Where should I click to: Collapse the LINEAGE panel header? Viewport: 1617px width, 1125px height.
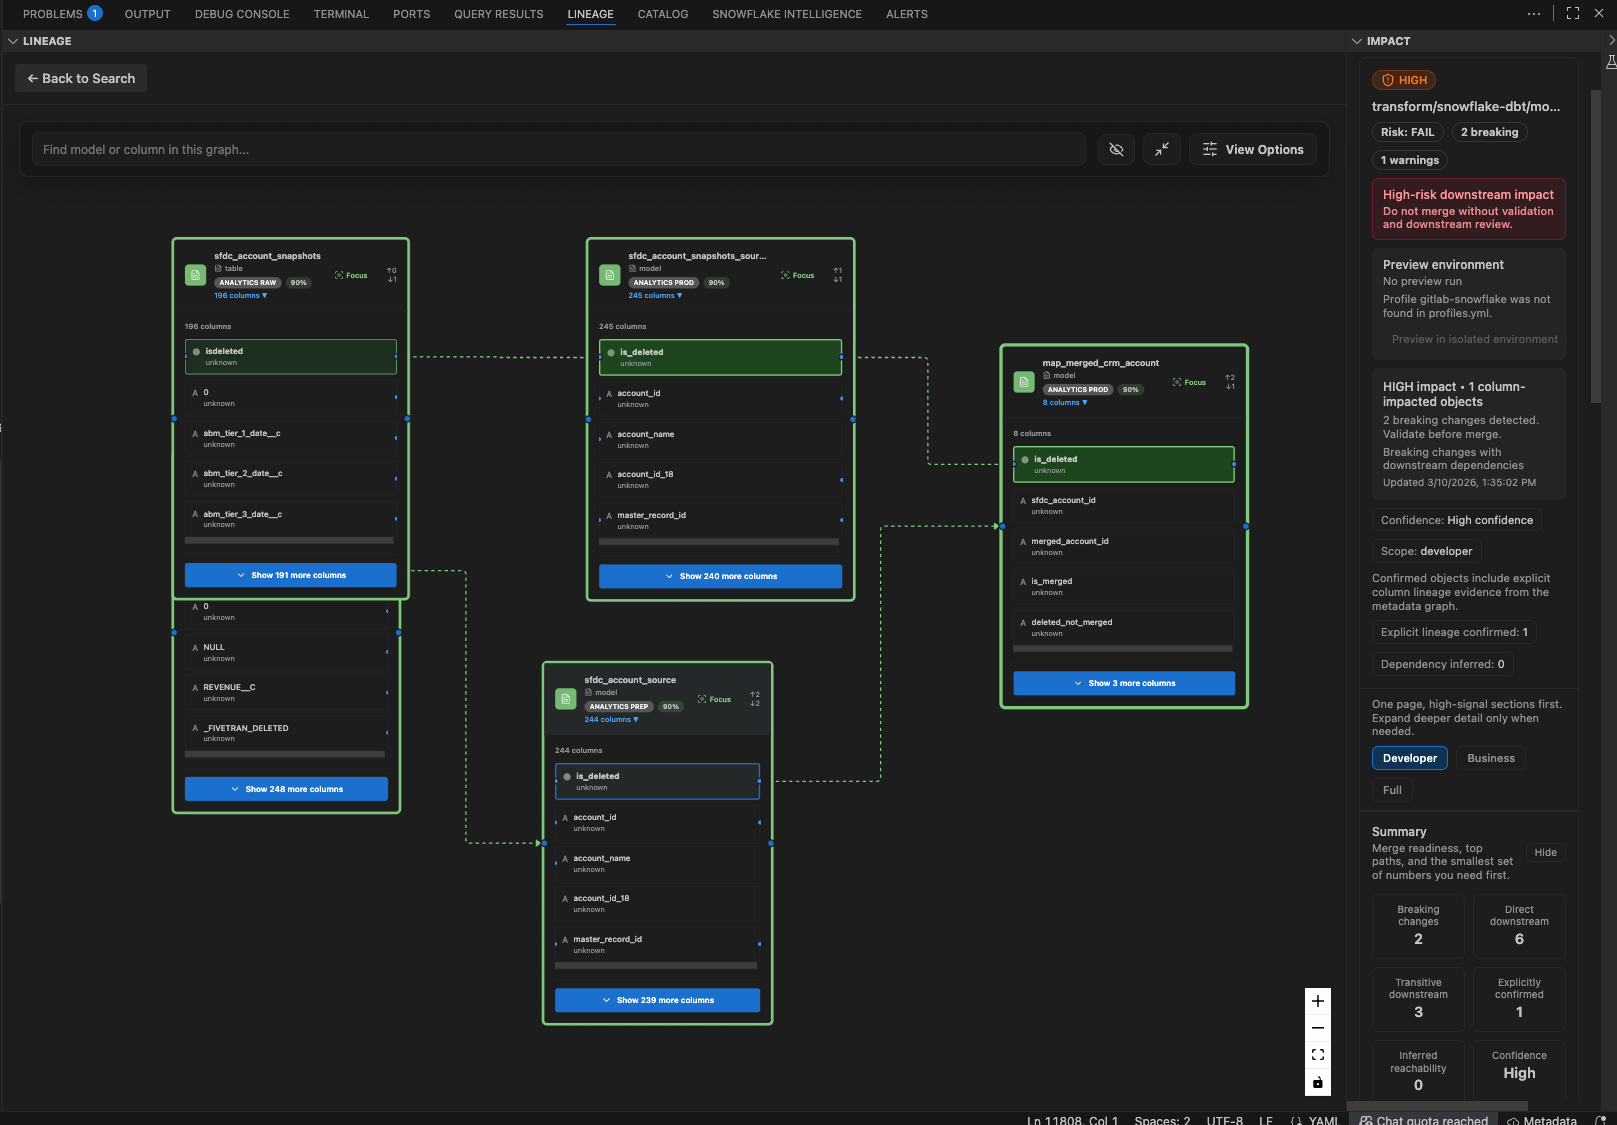click(x=13, y=41)
